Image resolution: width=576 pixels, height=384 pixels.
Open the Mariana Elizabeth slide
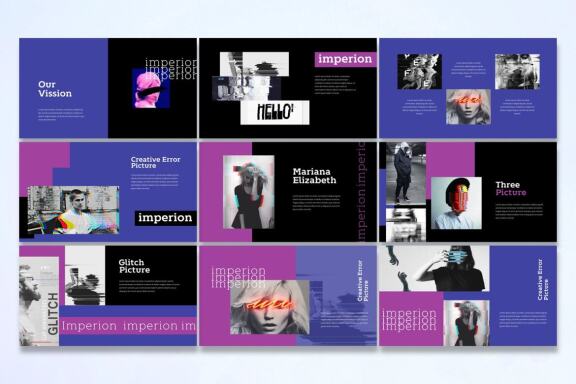click(x=288, y=192)
